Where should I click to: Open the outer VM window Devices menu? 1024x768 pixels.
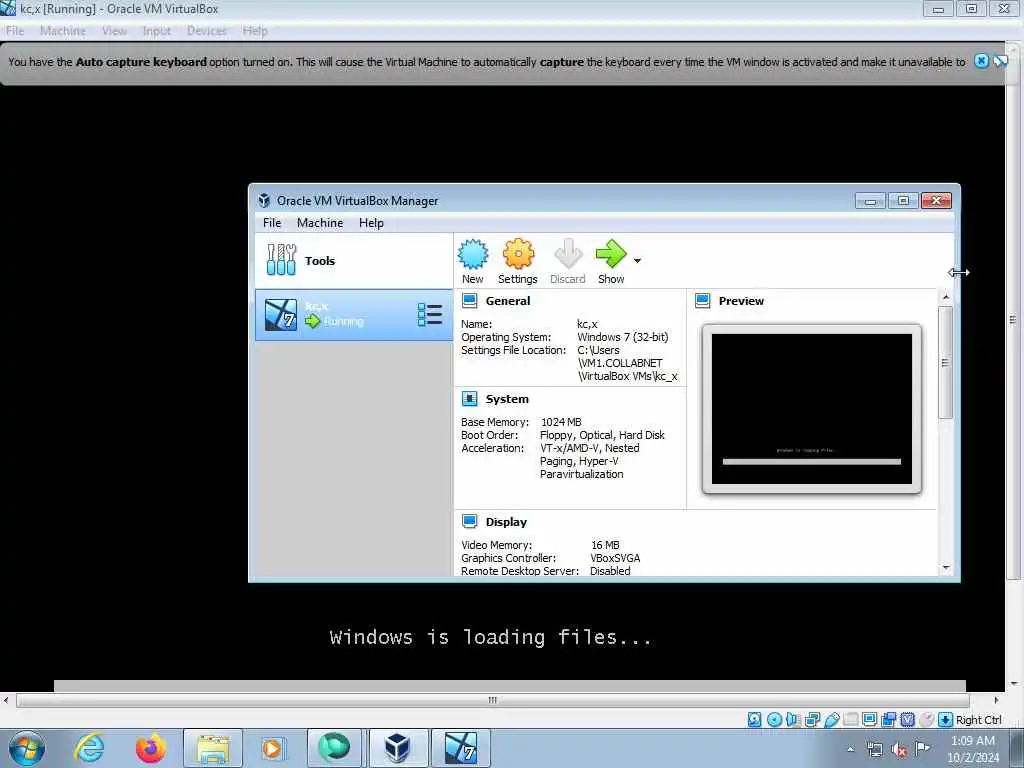(x=206, y=31)
